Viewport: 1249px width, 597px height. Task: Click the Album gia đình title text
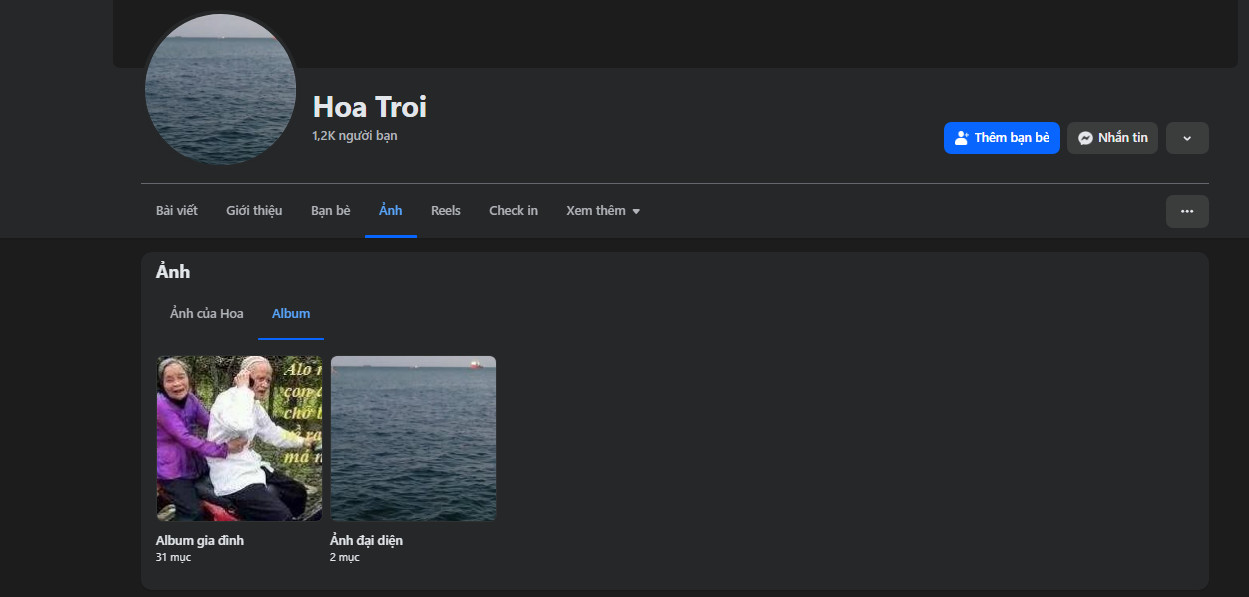[x=200, y=541]
